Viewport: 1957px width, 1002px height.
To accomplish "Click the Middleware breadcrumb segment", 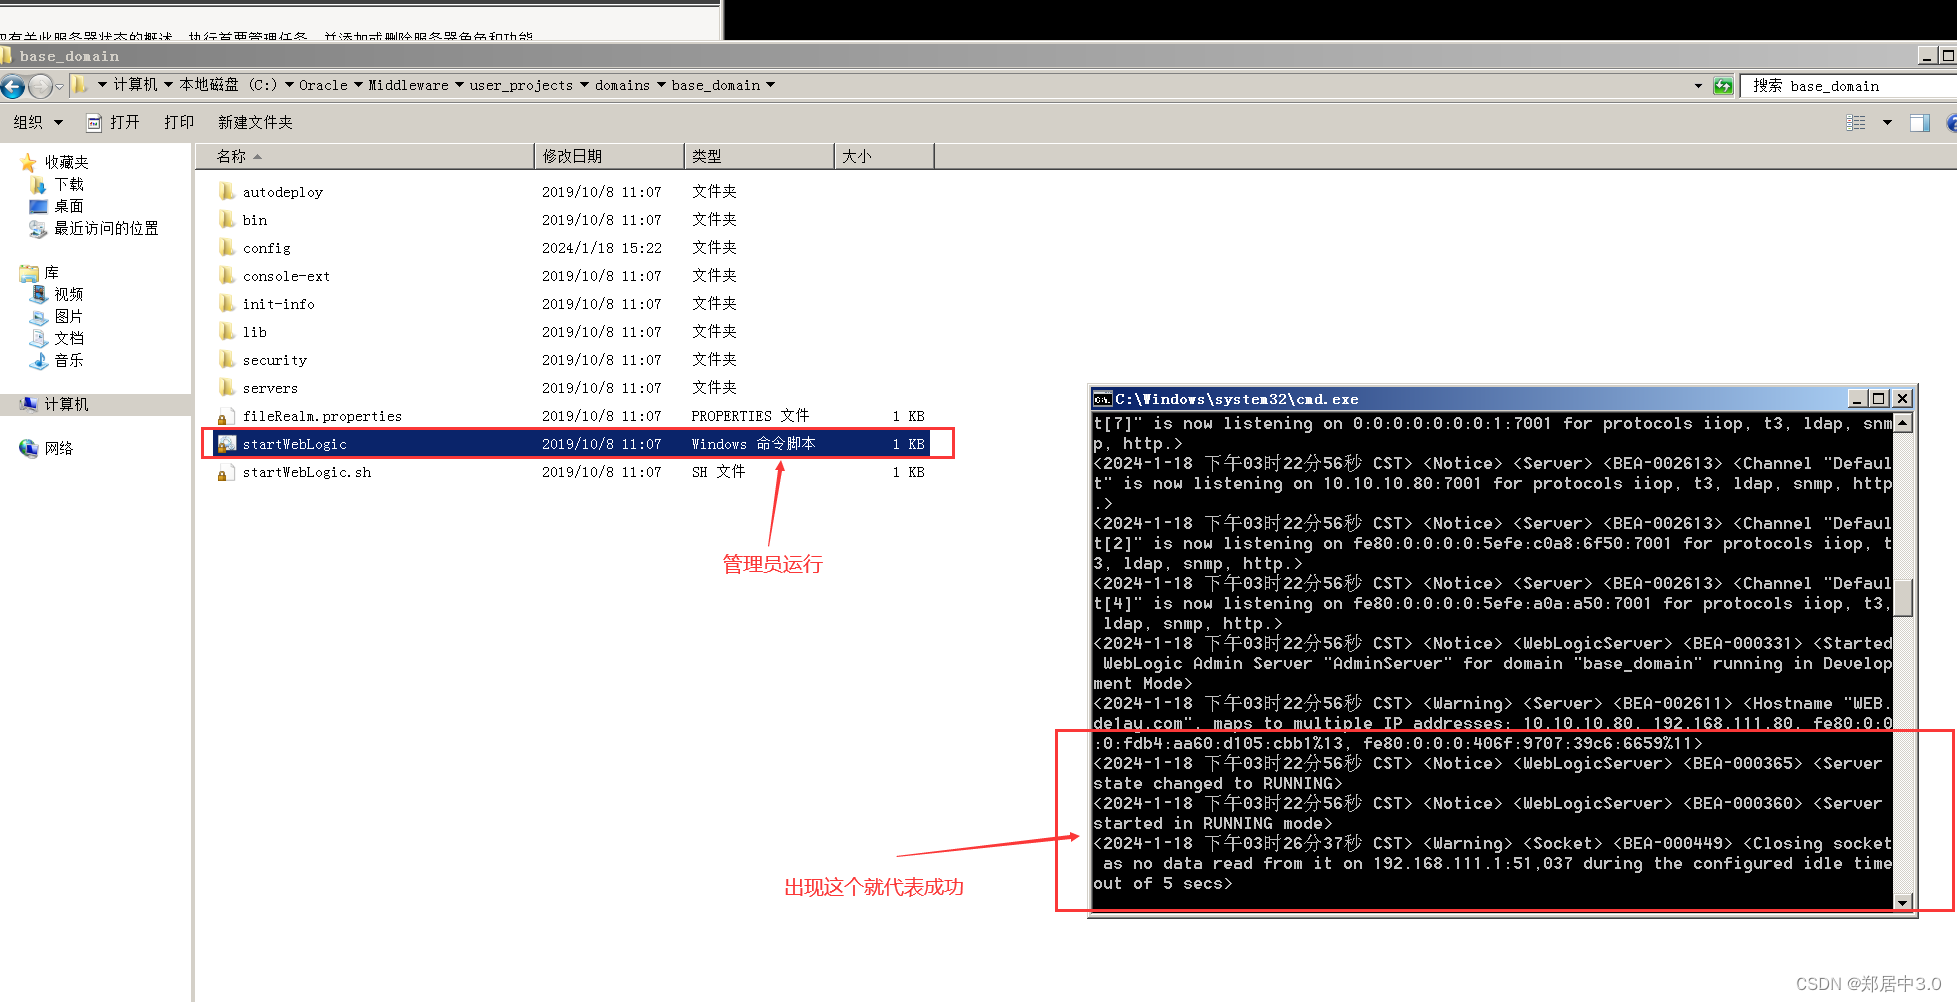I will pos(408,85).
